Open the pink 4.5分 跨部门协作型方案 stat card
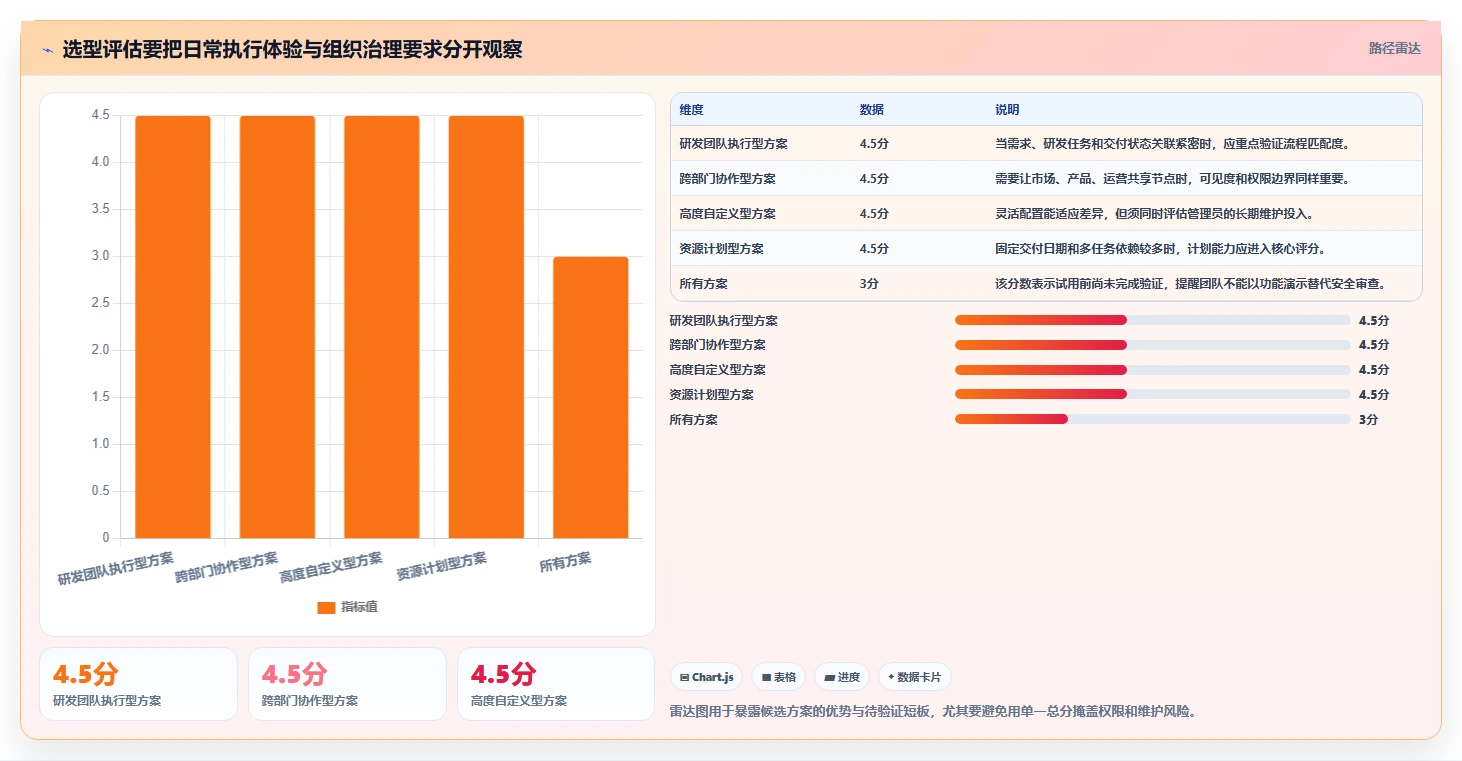Viewport: 1462px width, 761px height. (347, 684)
